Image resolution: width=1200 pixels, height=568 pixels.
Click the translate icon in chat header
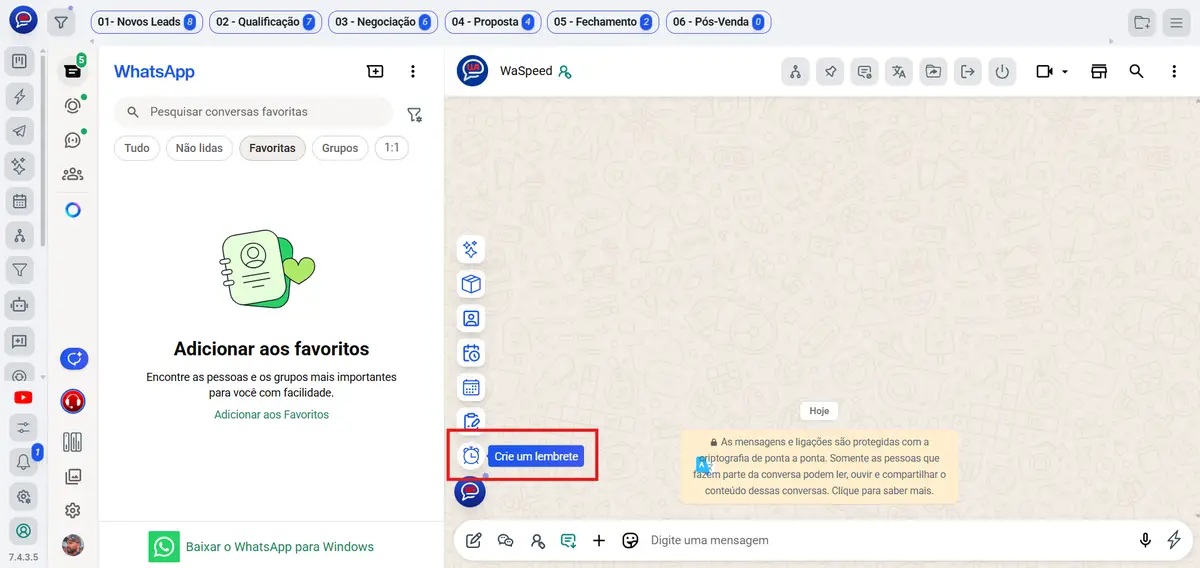(x=899, y=72)
